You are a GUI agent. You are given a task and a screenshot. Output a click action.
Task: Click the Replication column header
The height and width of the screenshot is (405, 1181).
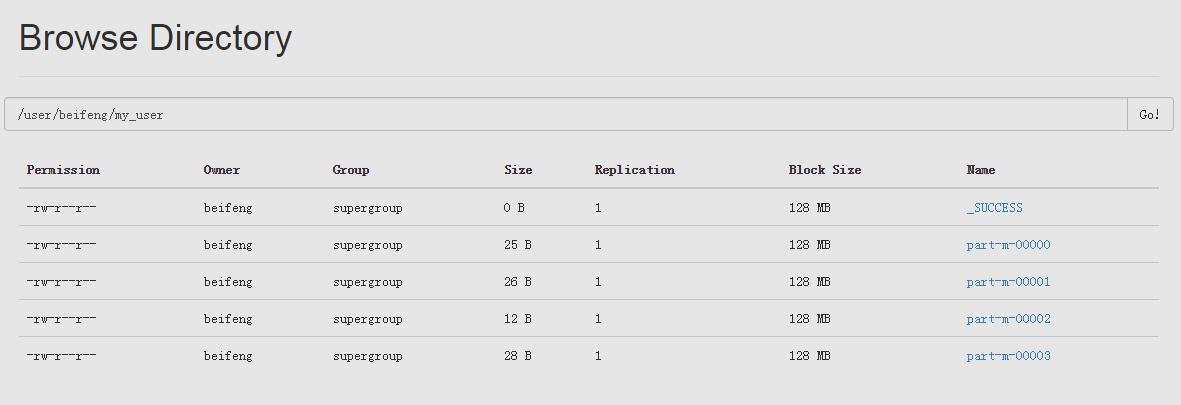coord(634,169)
